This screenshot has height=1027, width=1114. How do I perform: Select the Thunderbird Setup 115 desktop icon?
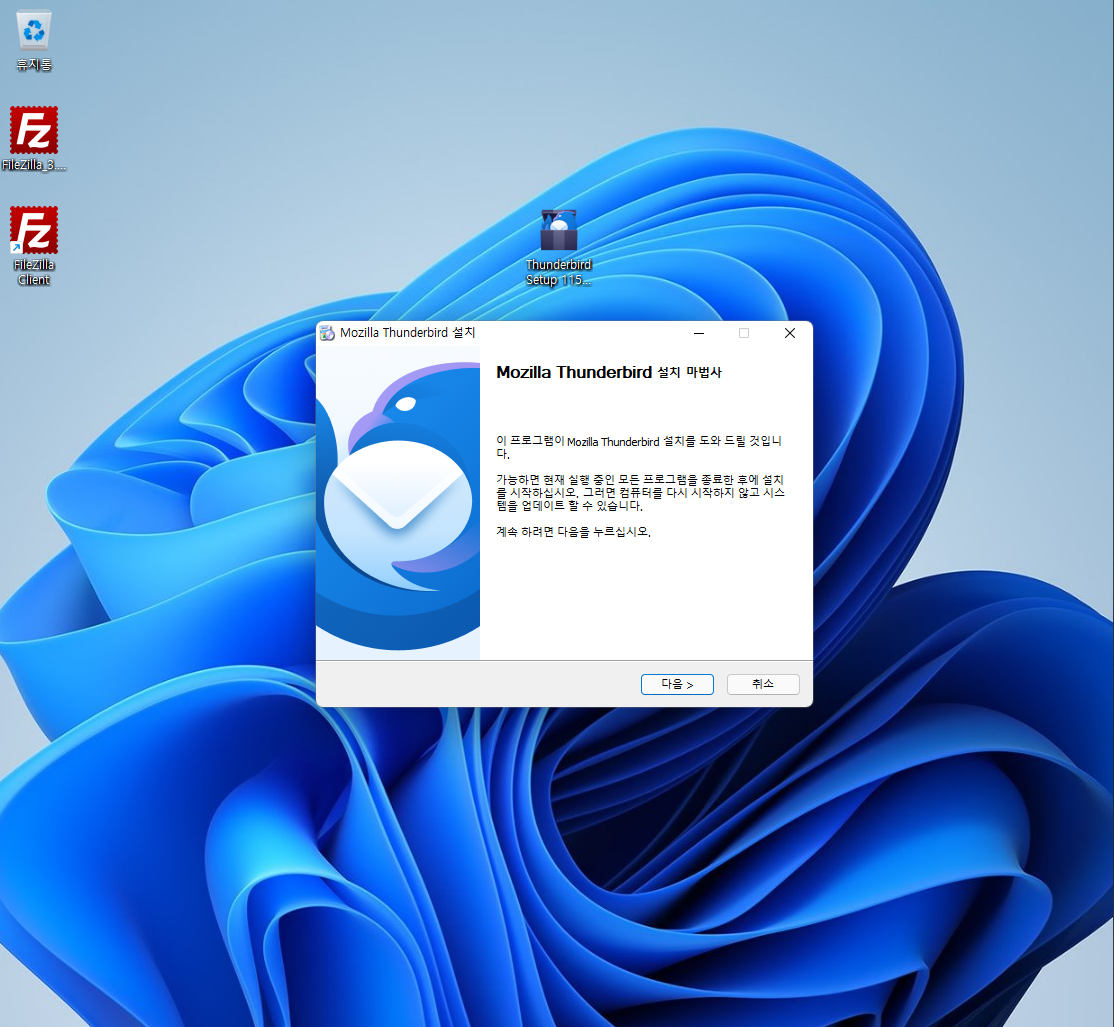point(558,248)
